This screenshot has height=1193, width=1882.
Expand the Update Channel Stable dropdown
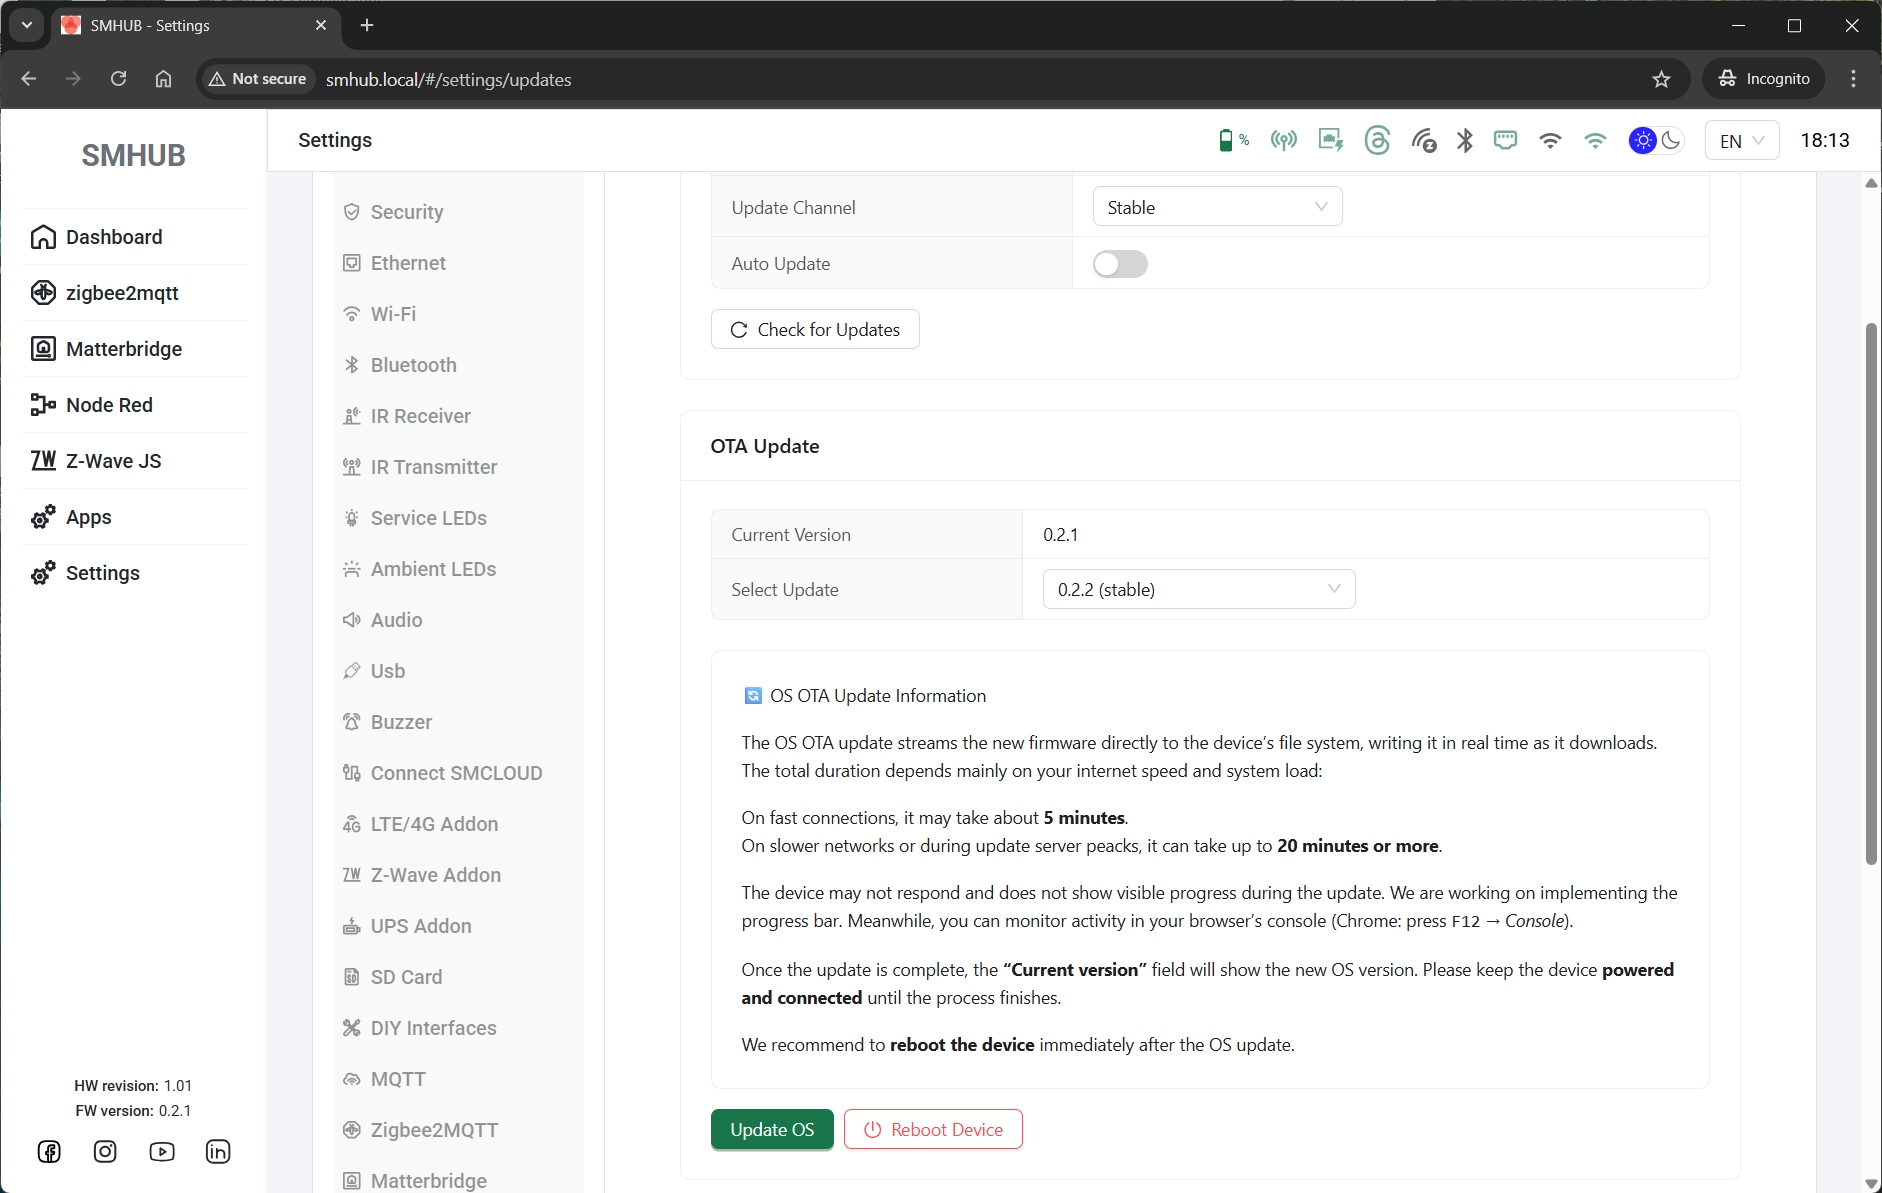[1217, 207]
